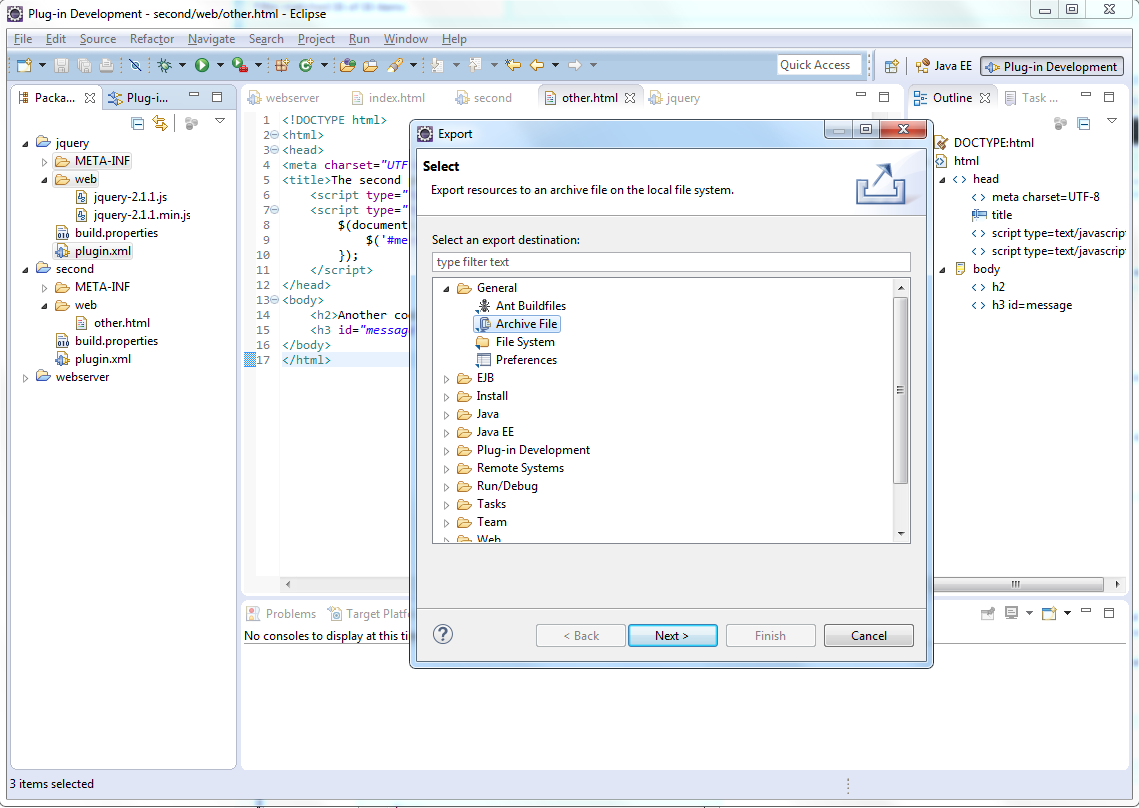Image resolution: width=1139 pixels, height=808 pixels.
Task: Select jquery-2.1.1.min.js in Package Explorer
Action: (x=134, y=215)
